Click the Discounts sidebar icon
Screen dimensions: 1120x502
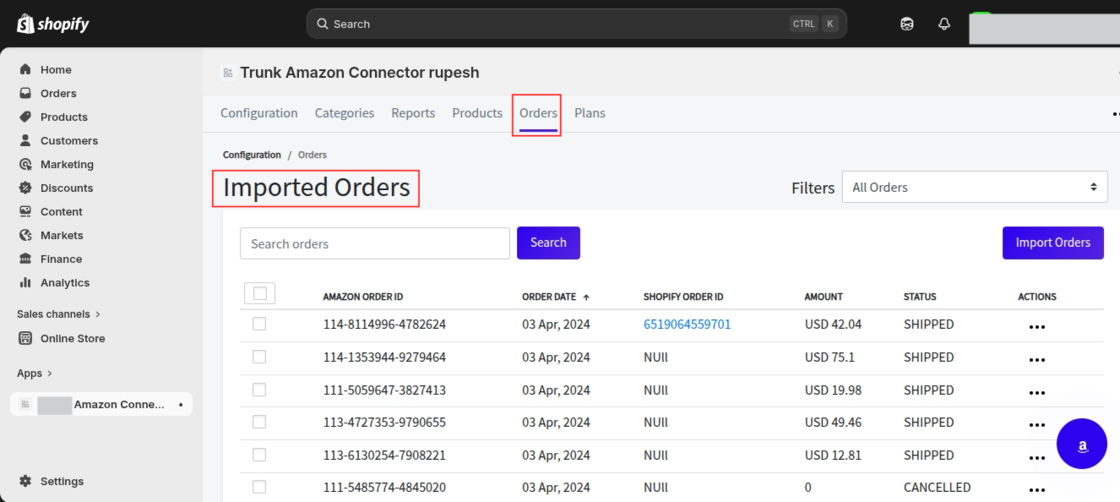(x=26, y=188)
